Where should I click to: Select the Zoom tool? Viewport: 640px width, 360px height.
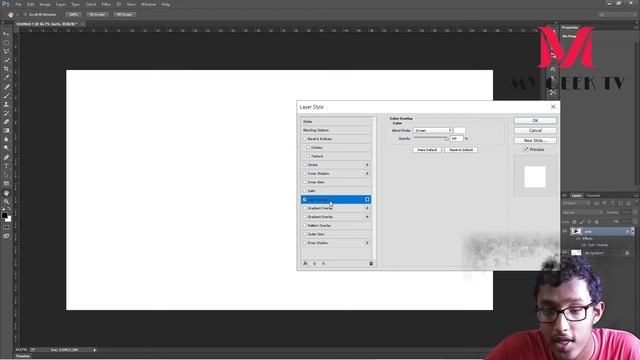[x=6, y=202]
